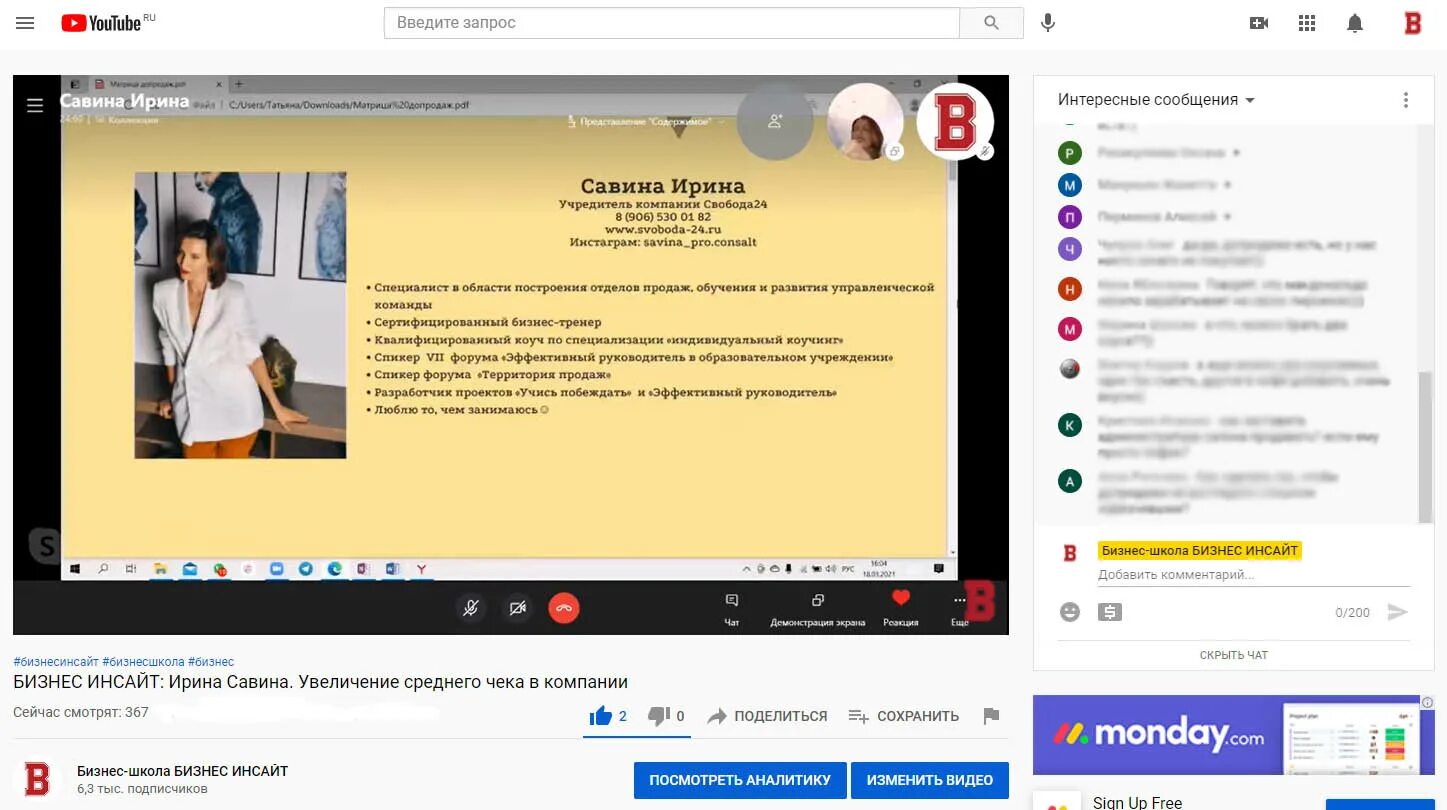Focus the Введите запрос search field
Screen dimensions: 1447x810
[672, 22]
